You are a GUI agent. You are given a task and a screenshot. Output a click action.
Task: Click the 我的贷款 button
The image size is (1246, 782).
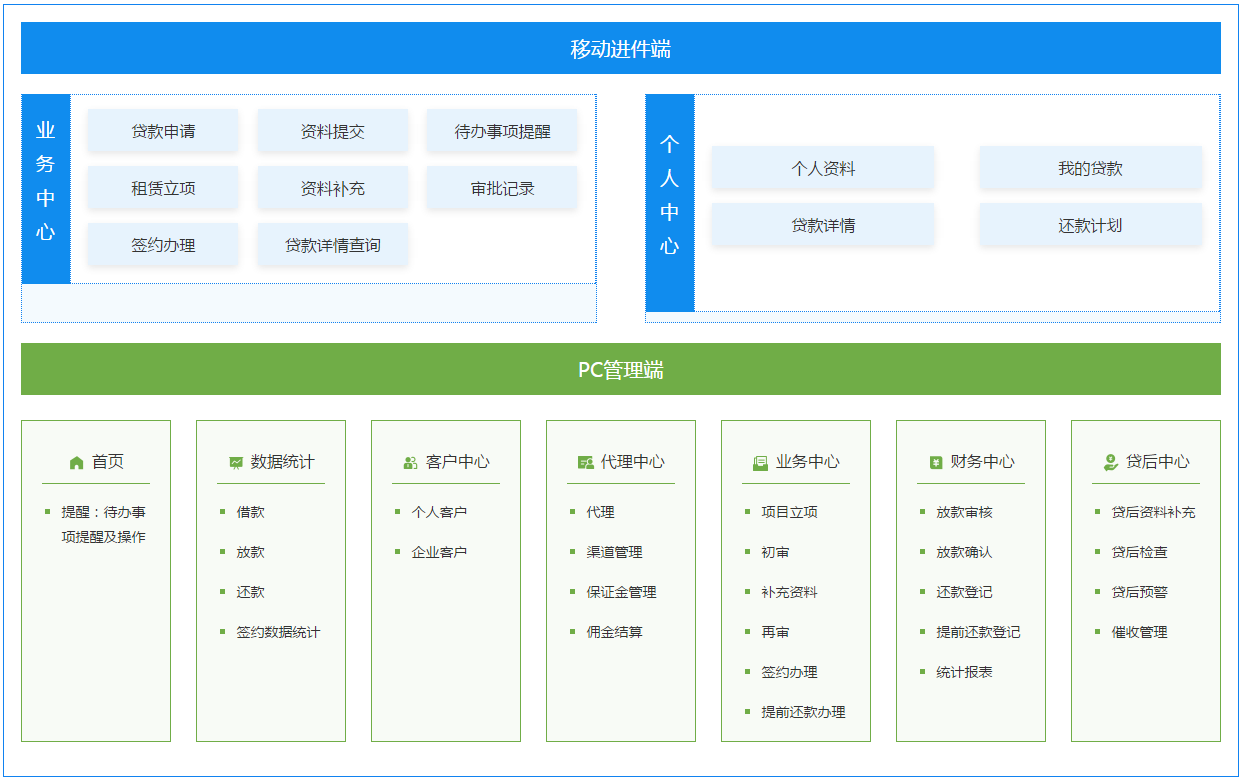(1090, 168)
